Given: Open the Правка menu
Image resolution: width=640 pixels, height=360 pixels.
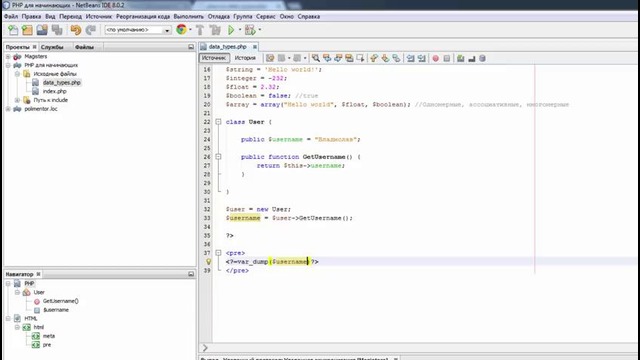Looking at the screenshot, I should [x=31, y=16].
